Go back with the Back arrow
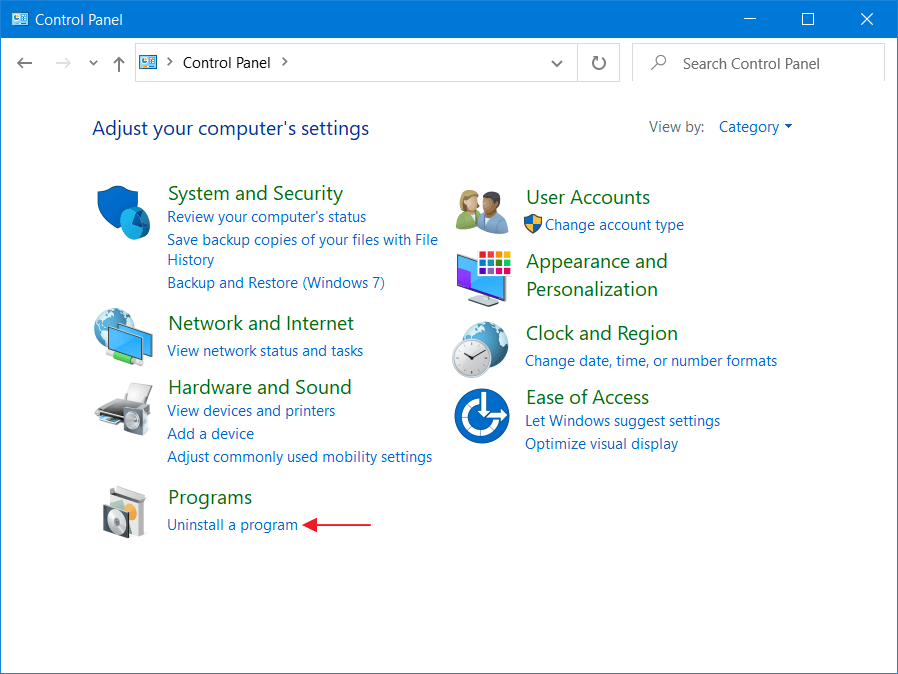This screenshot has width=898, height=674. tap(25, 63)
